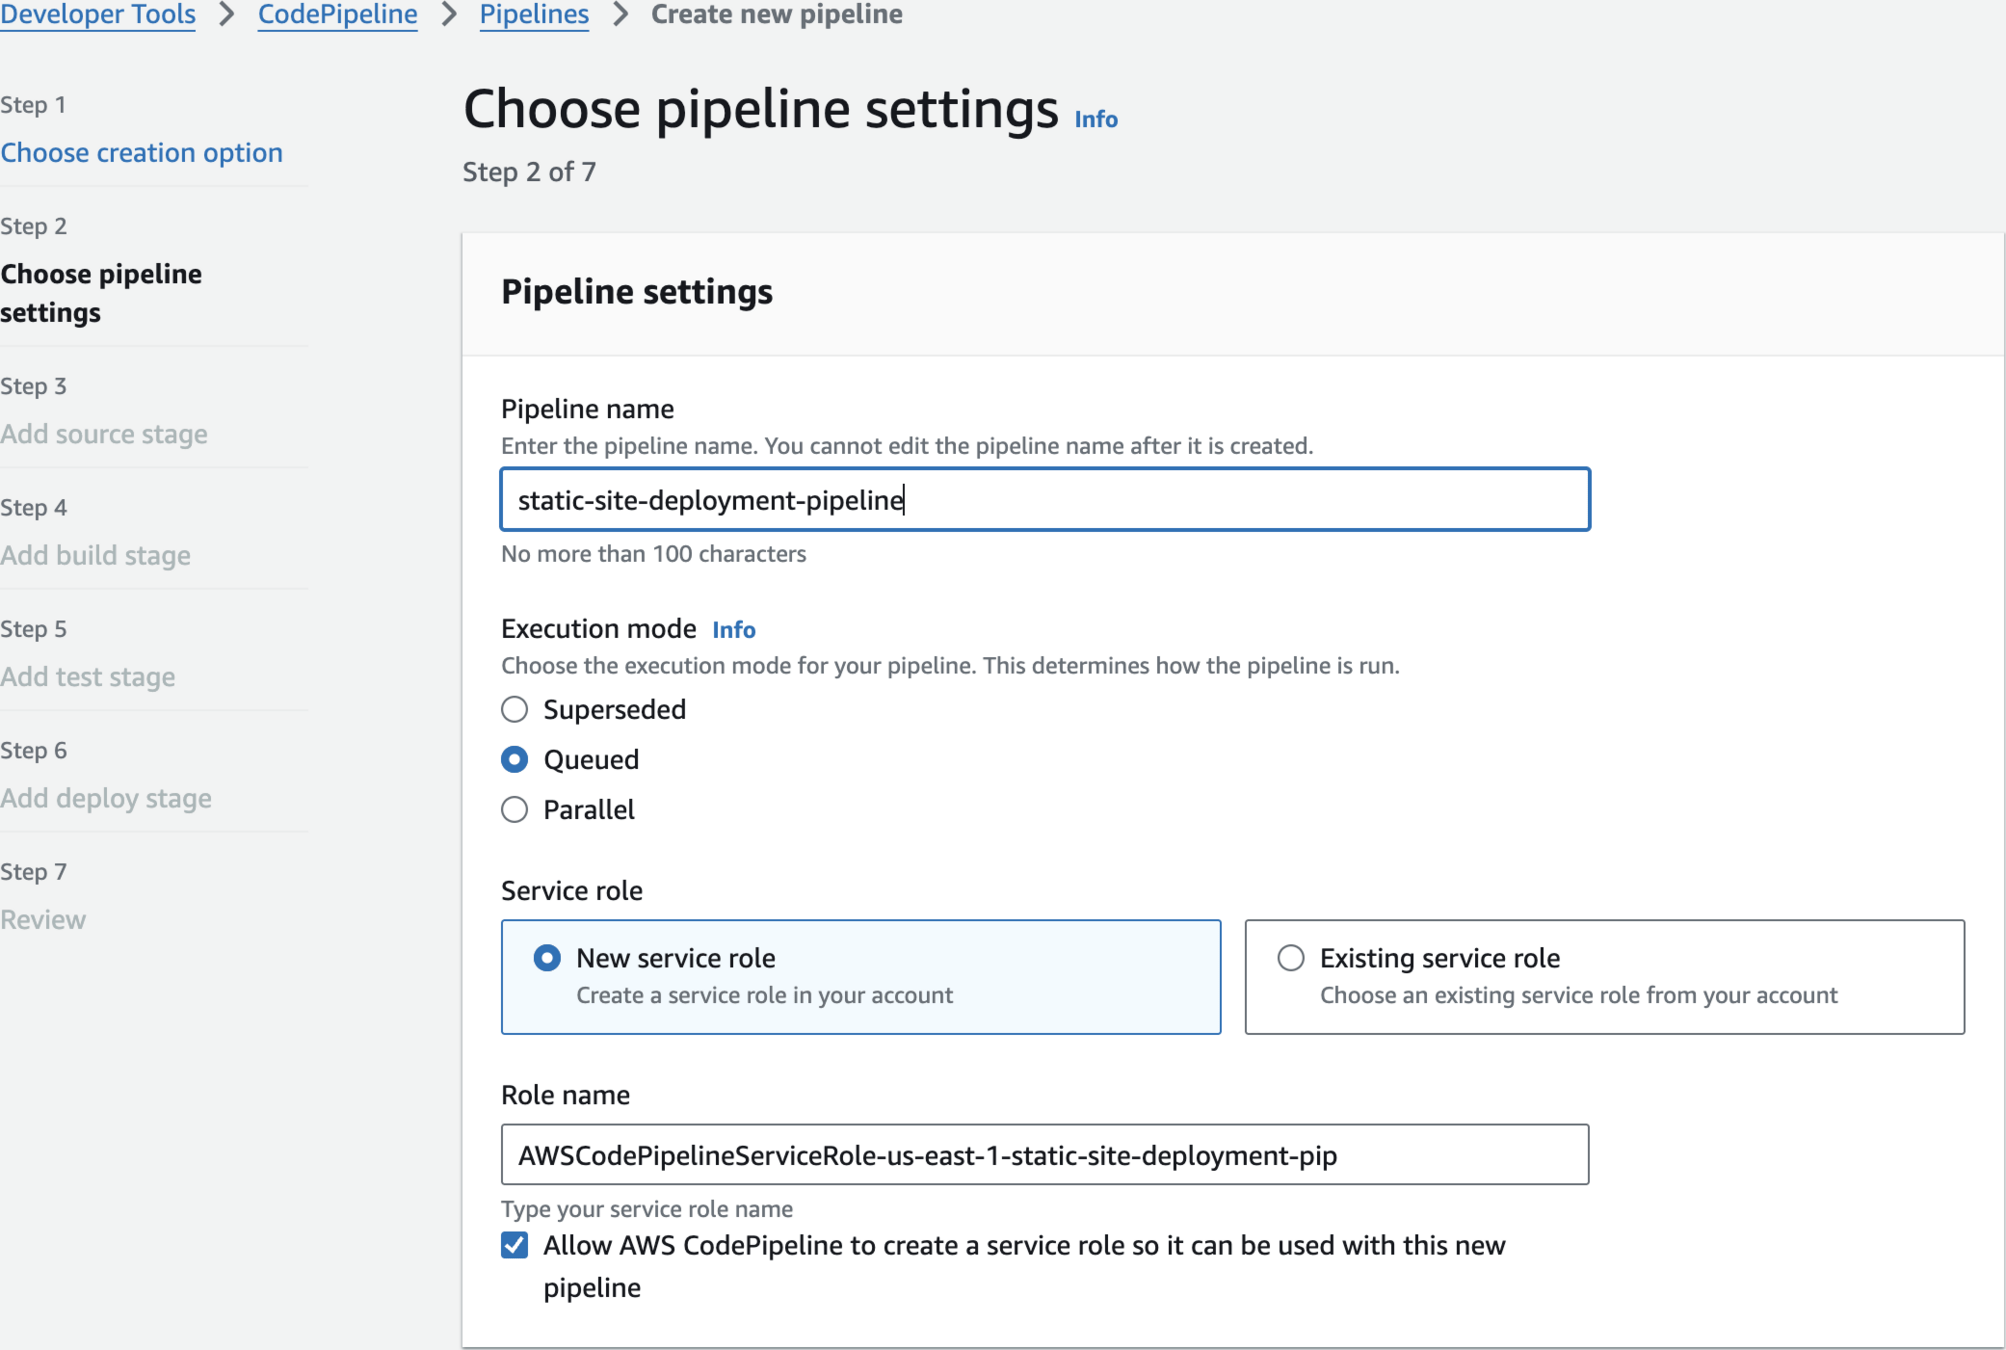Return to Choose creation option step
Screen dimensions: 2006x1350
[142, 152]
